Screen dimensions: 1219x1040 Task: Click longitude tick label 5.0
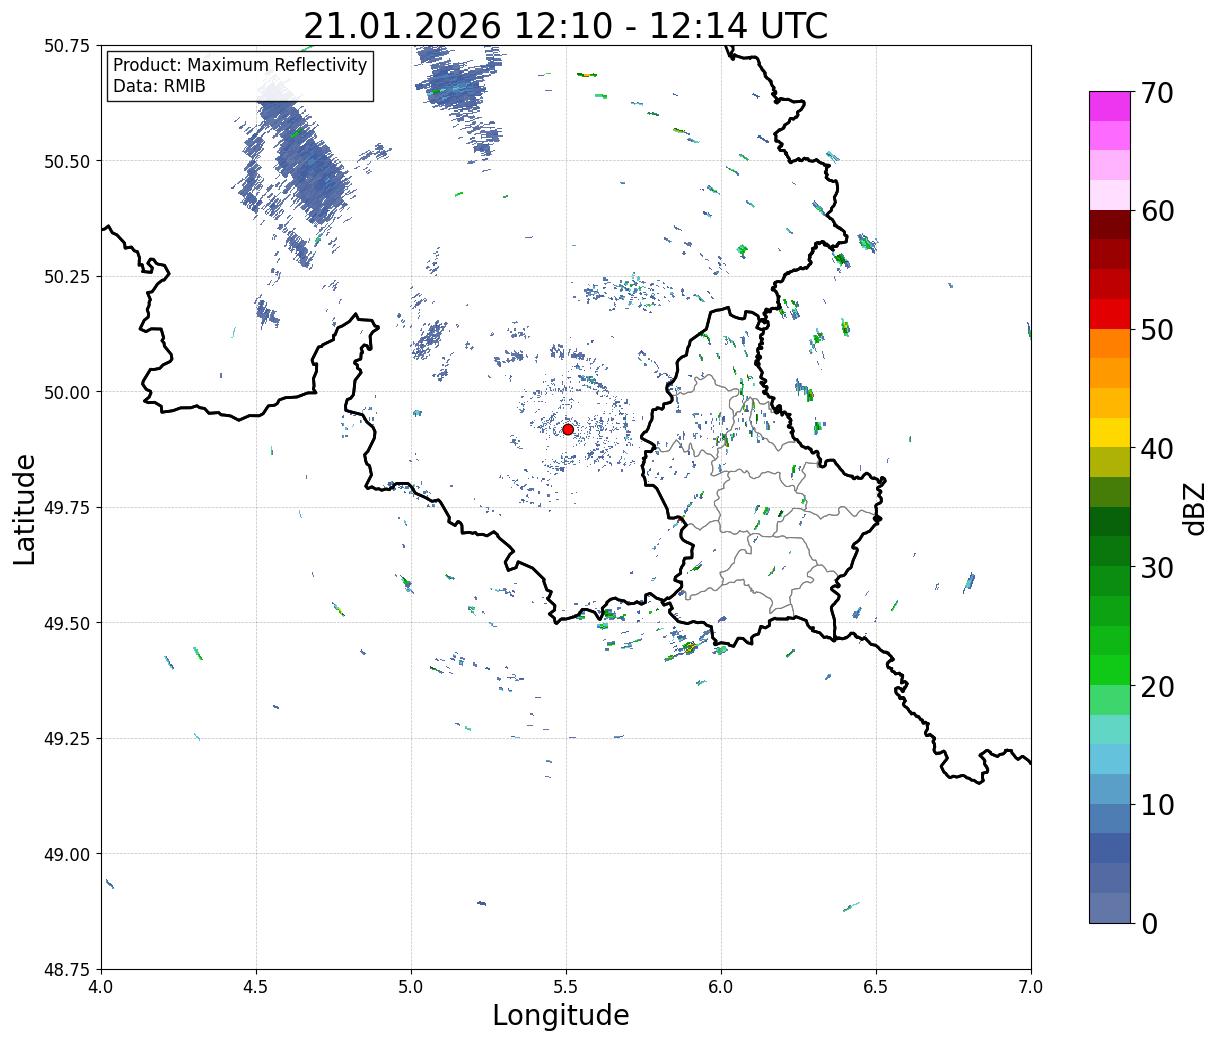411,987
